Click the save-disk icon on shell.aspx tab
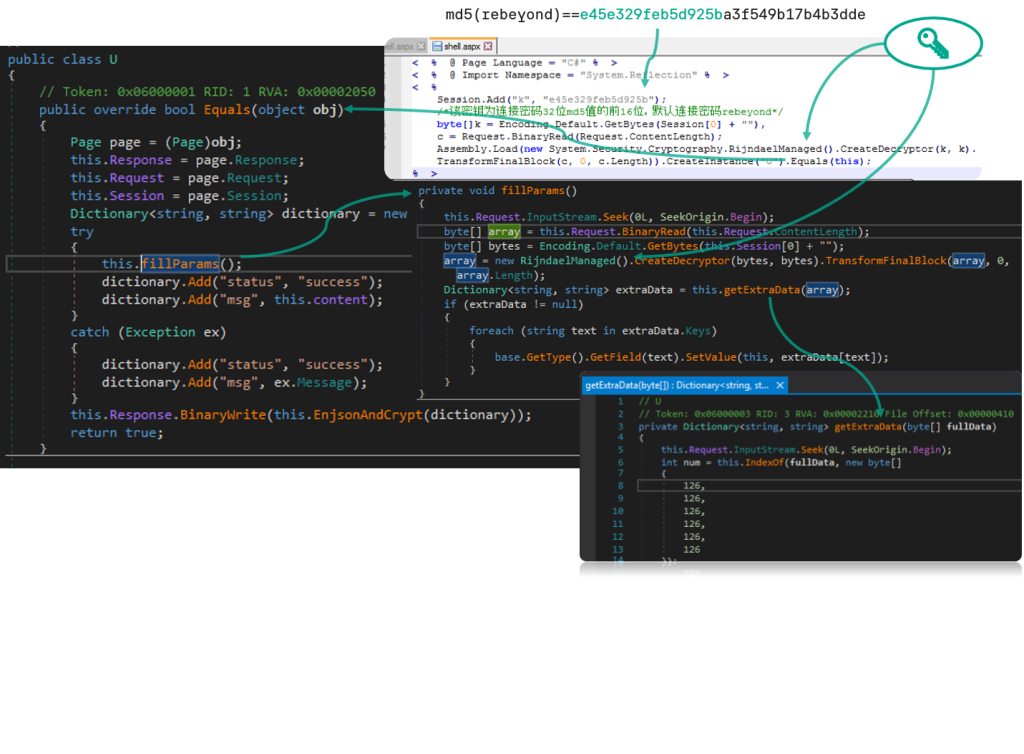 point(437,46)
